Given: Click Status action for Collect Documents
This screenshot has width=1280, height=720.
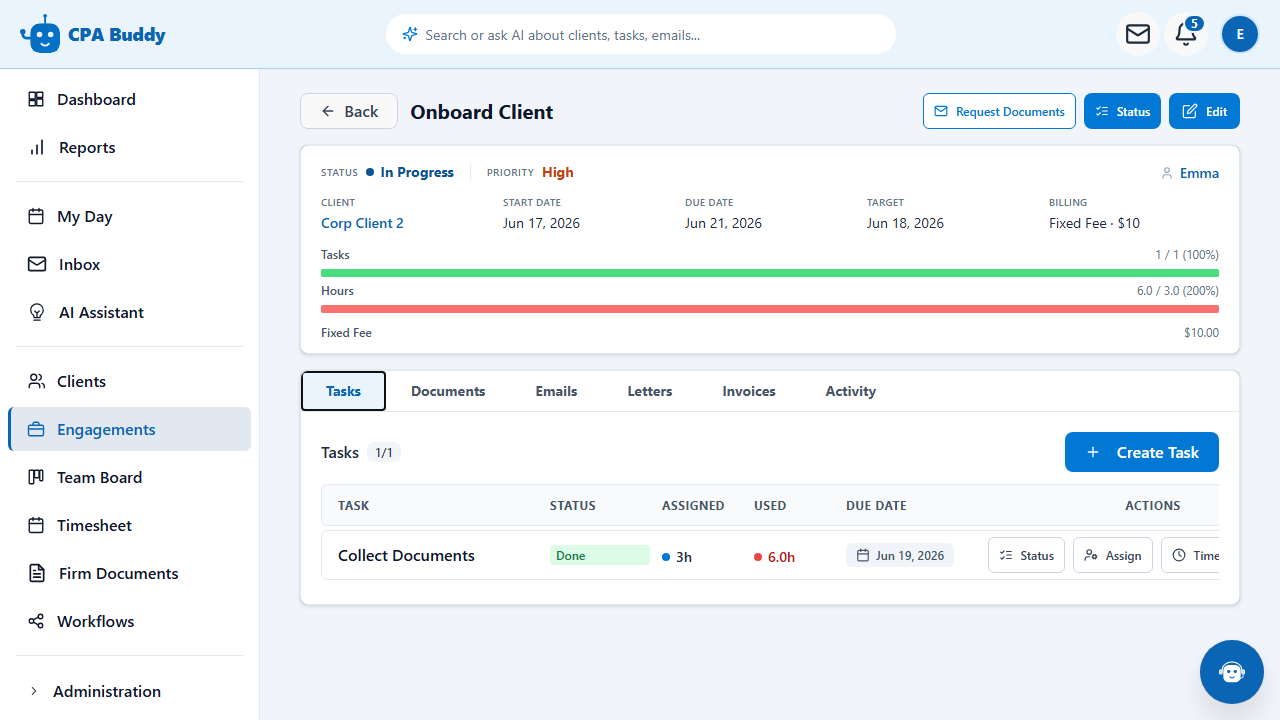Looking at the screenshot, I should click(1026, 555).
